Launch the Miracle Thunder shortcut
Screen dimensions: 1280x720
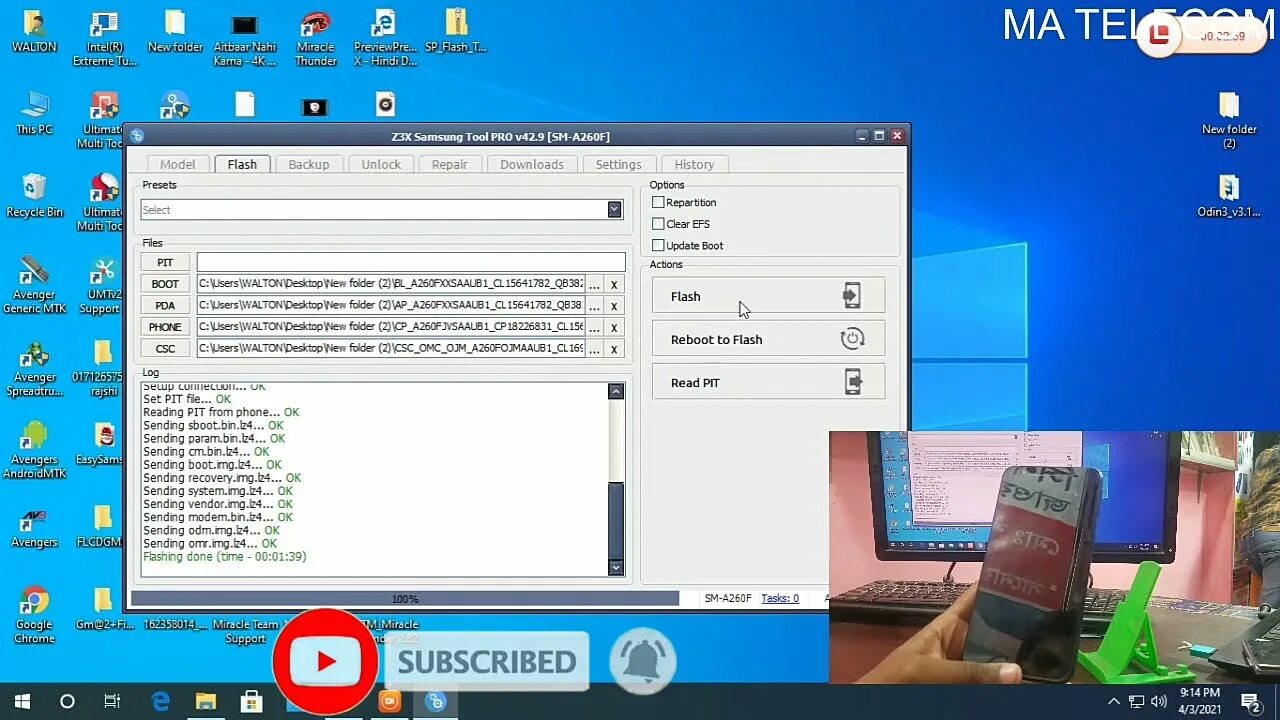316,39
